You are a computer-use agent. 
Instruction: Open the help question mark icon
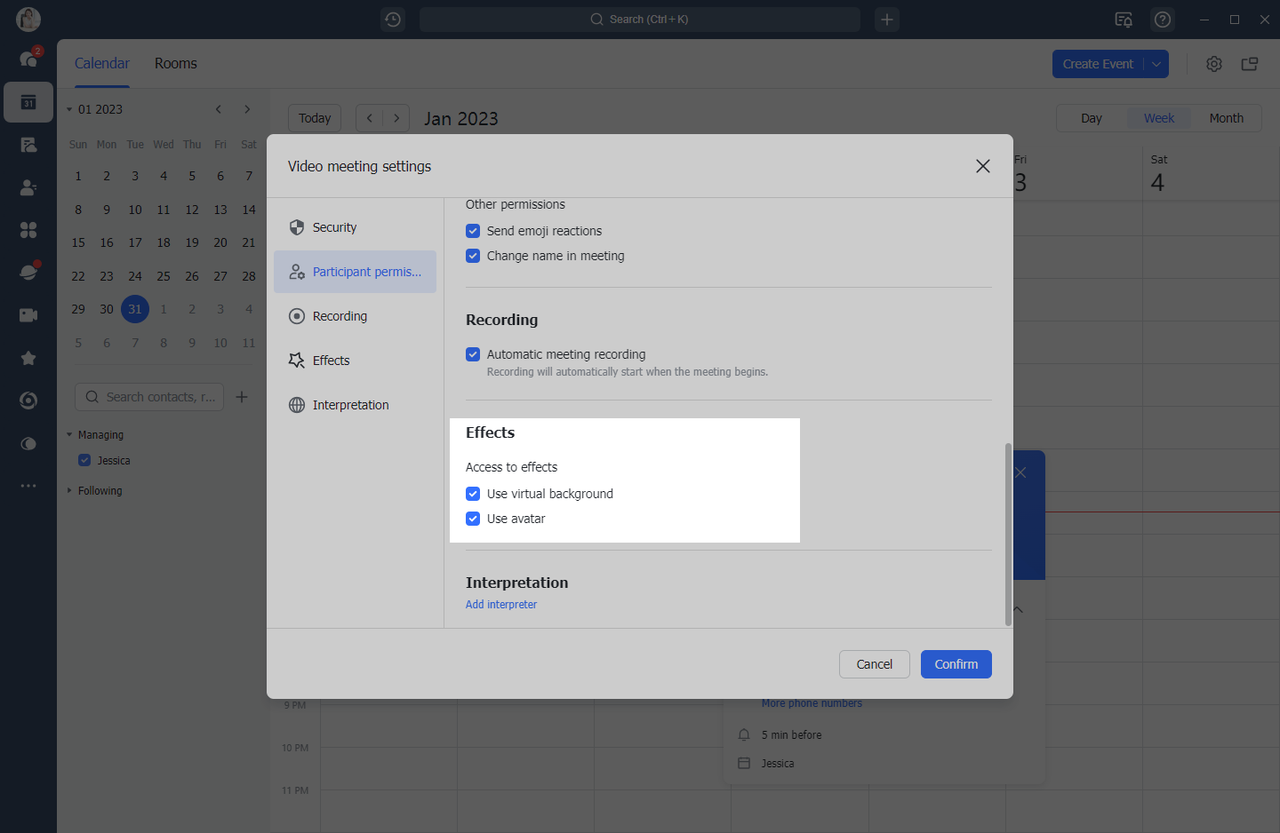[x=1162, y=19]
